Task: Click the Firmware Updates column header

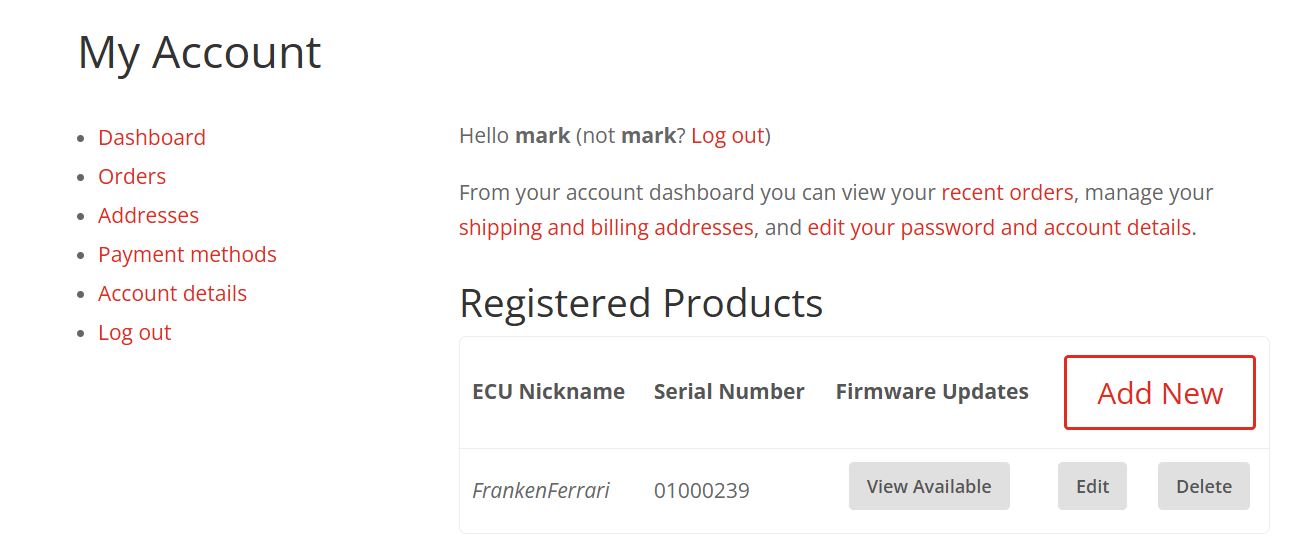Action: coord(932,391)
